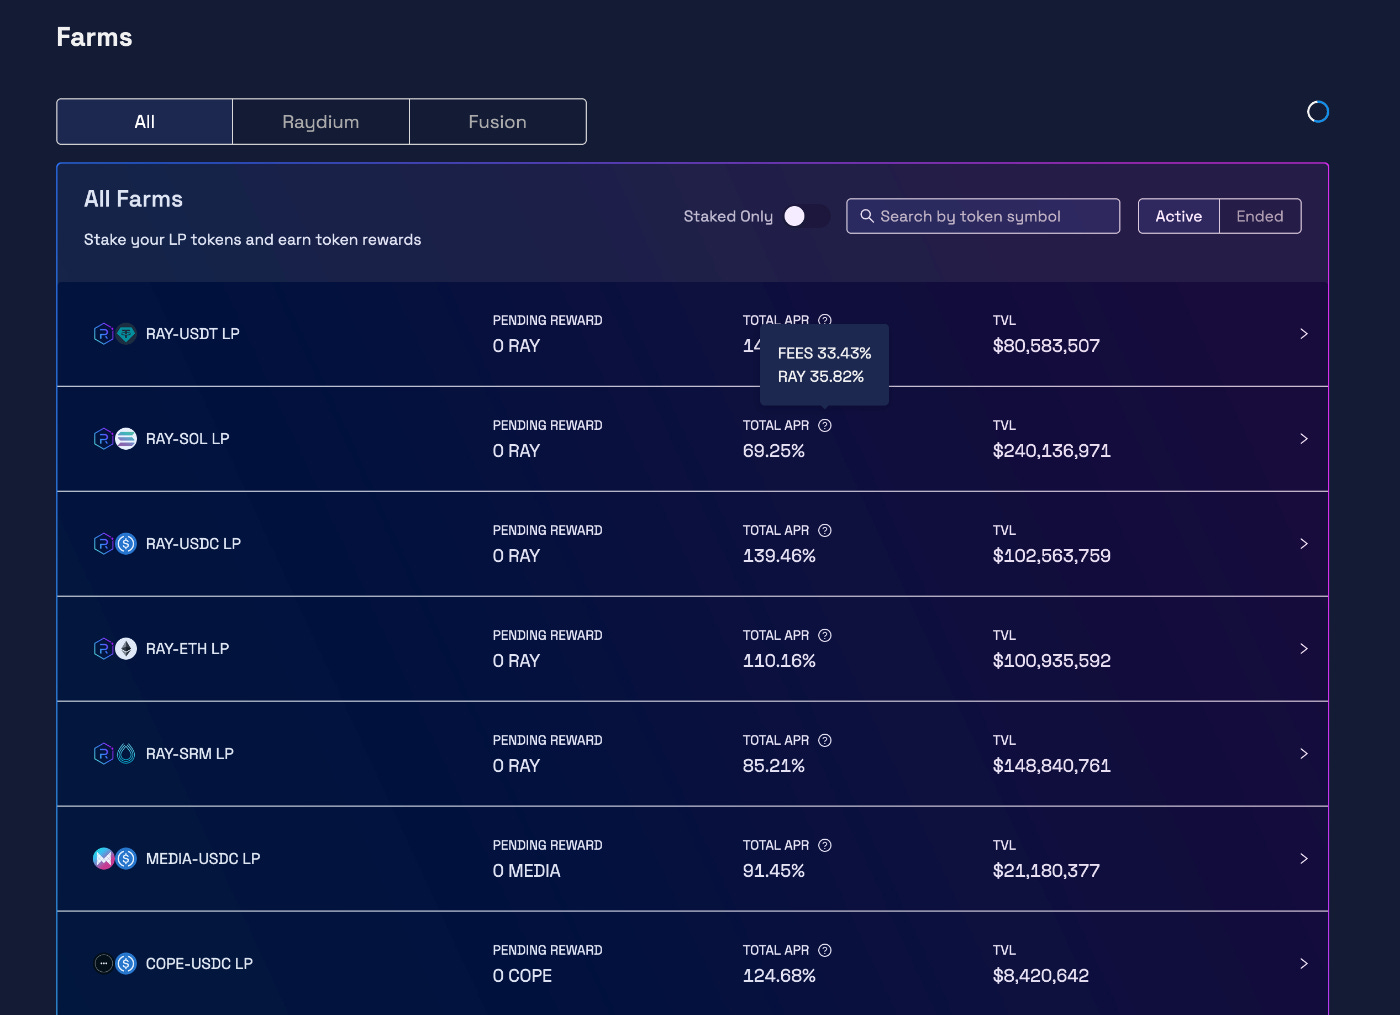Click the APR help icon in RAY-USDC row
This screenshot has width=1400, height=1015.
[x=825, y=531]
